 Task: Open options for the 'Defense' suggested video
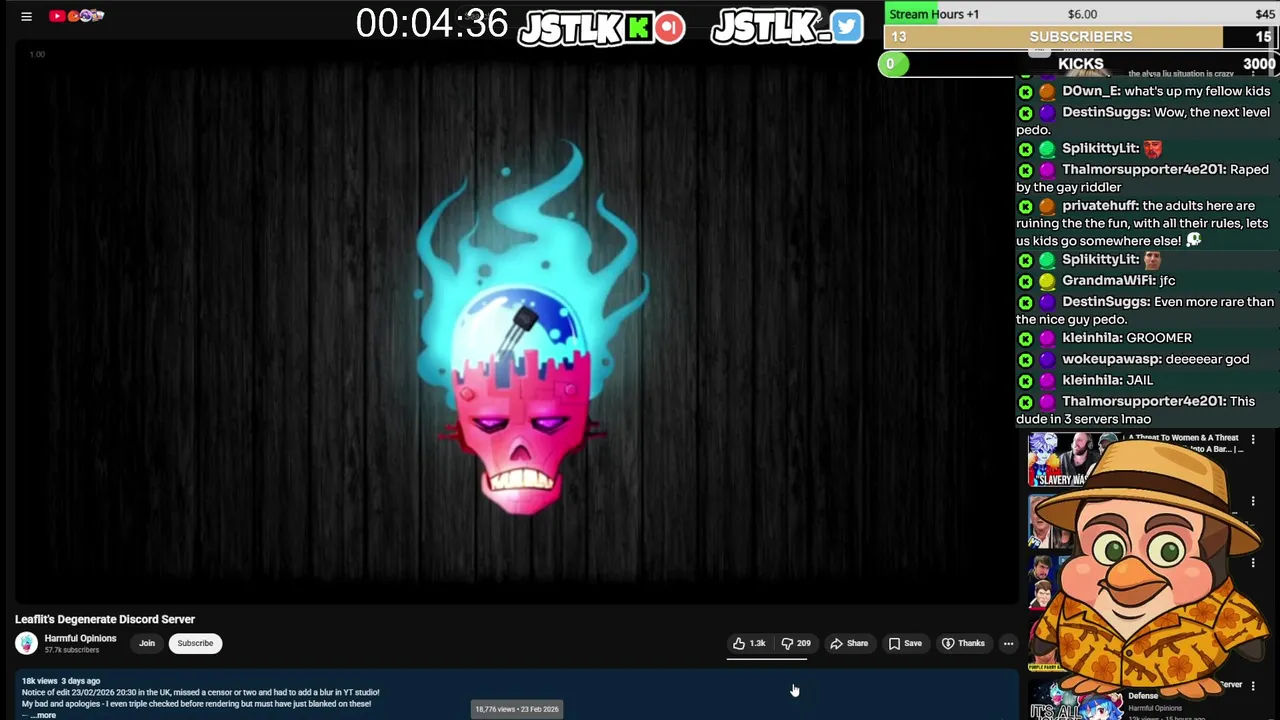click(1253, 686)
